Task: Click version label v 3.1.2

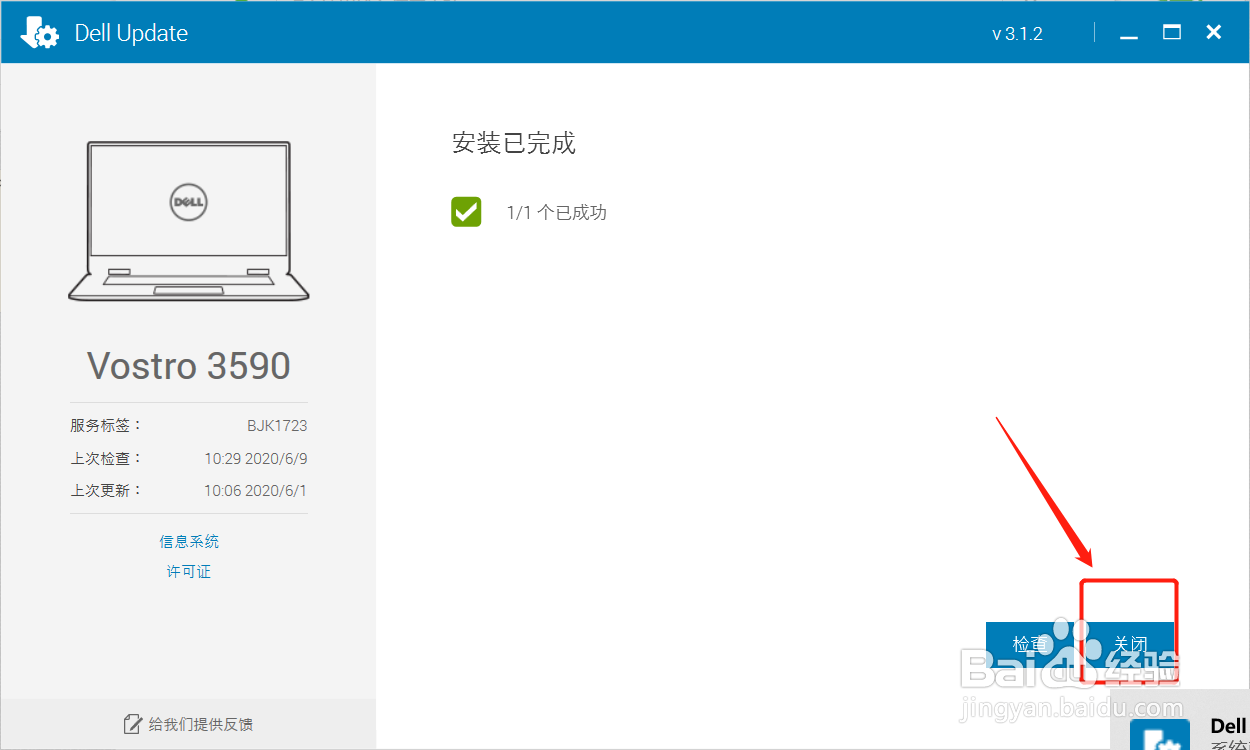Action: (x=1017, y=34)
